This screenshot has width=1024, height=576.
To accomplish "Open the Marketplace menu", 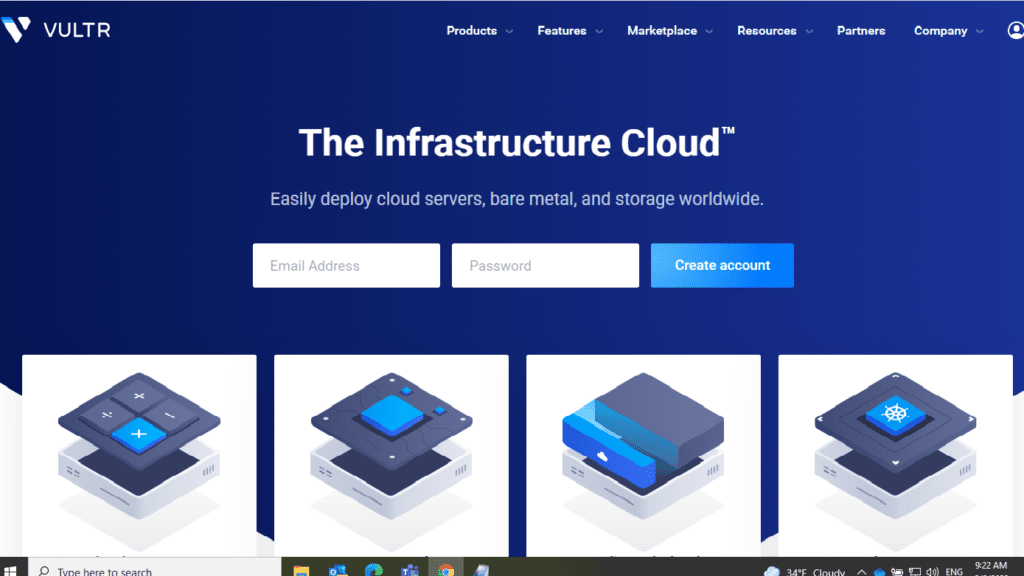I will (x=662, y=31).
